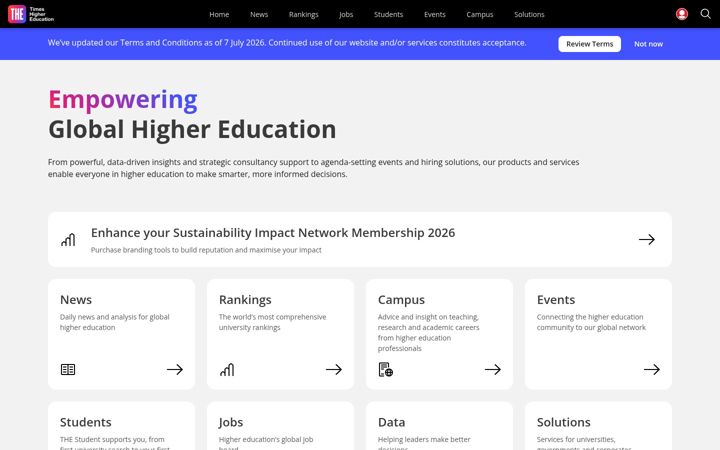The height and width of the screenshot is (450, 720).
Task: Click the arrow in the Campus card
Action: click(493, 369)
